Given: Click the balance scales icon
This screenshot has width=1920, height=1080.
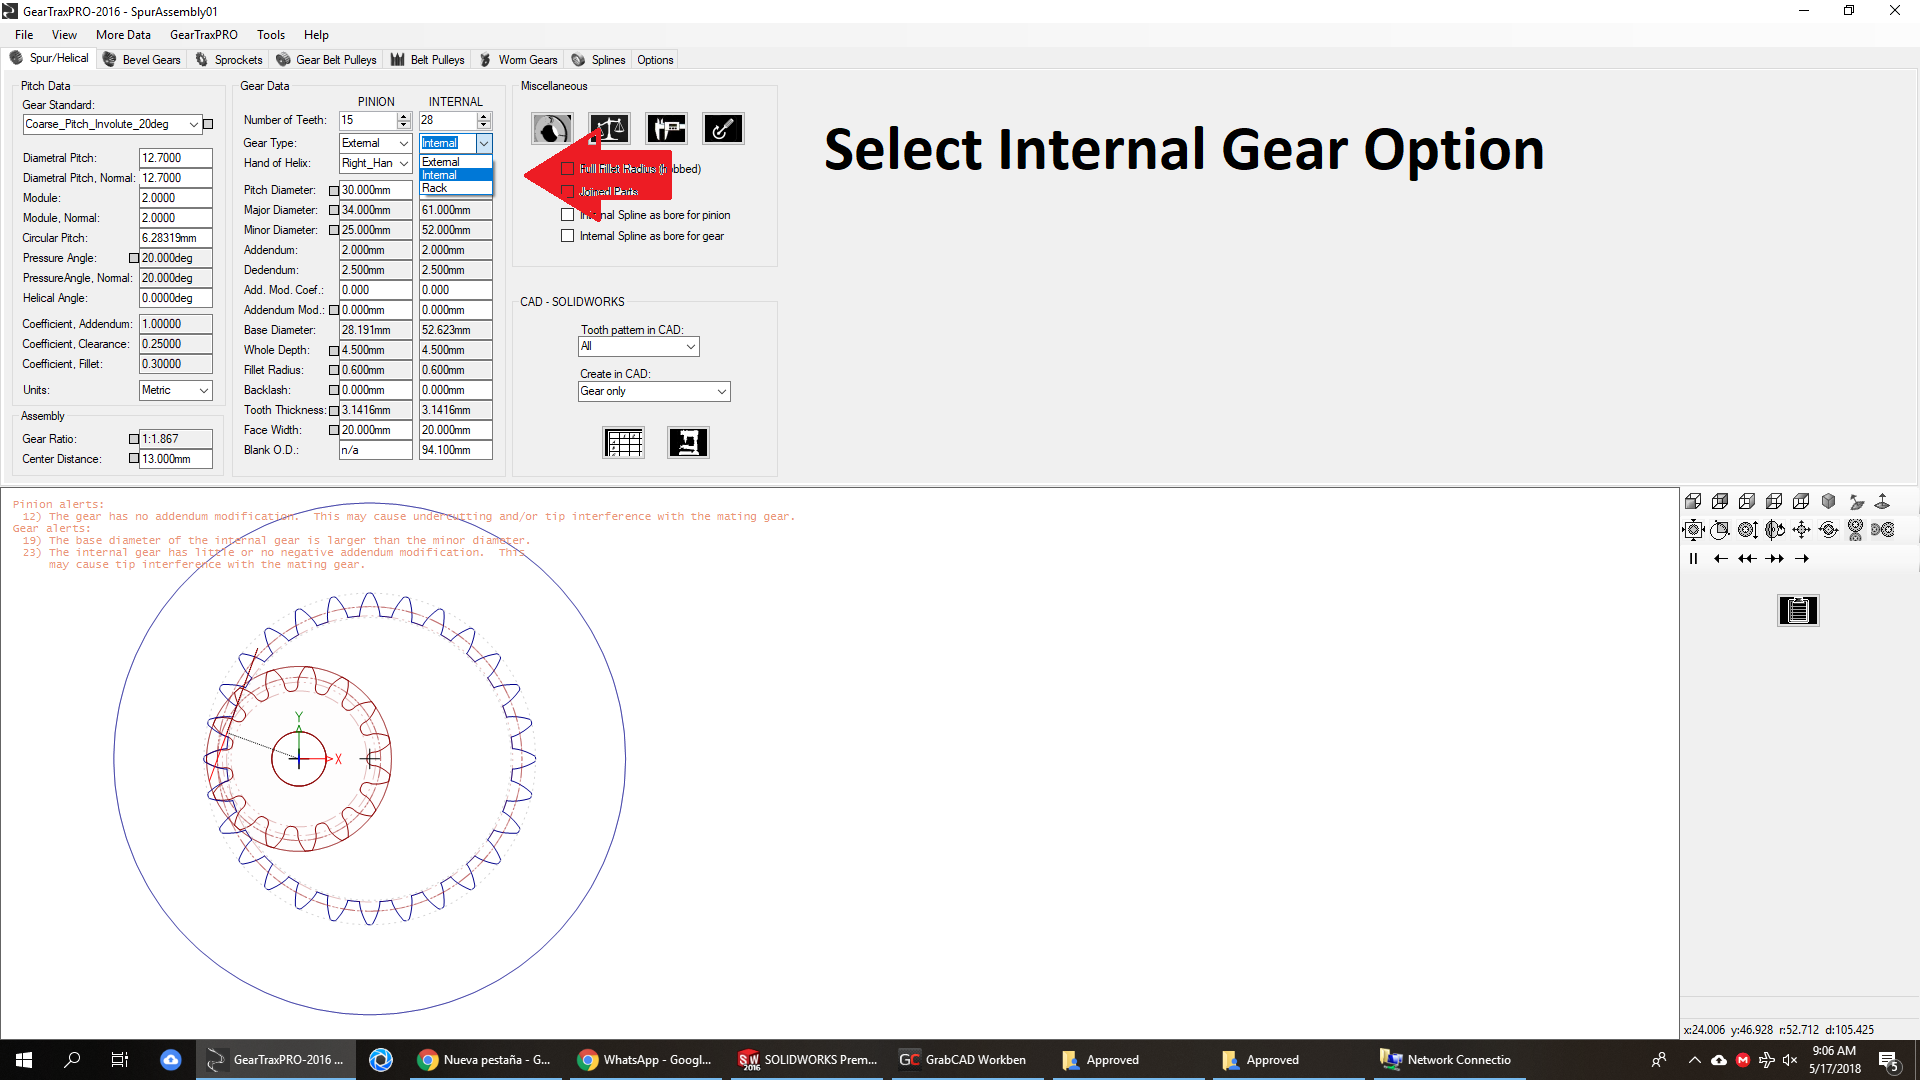Looking at the screenshot, I should 609,129.
